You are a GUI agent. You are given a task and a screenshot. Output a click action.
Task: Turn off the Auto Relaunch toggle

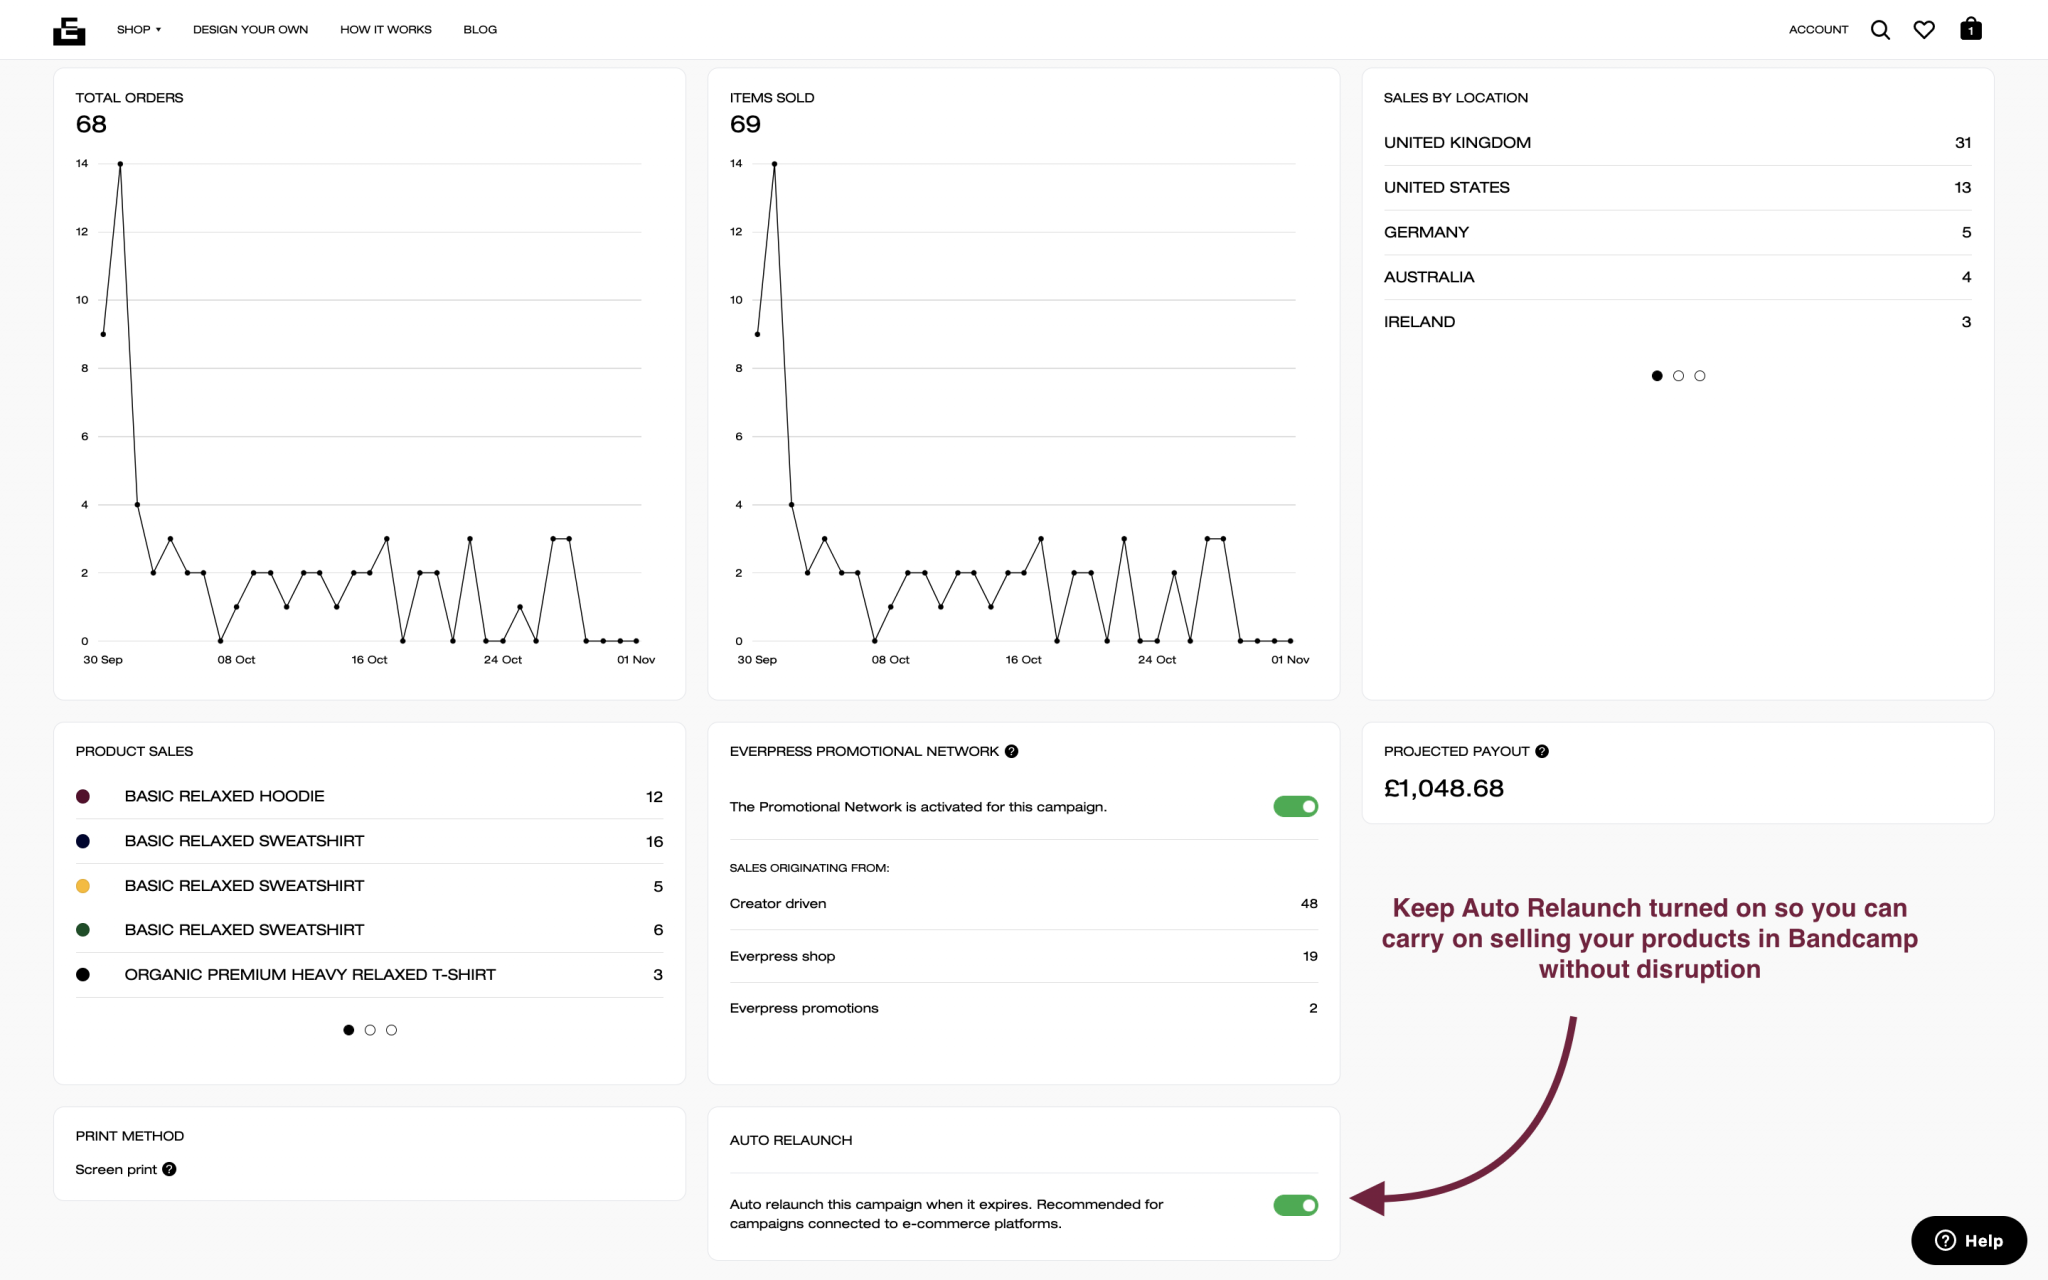[x=1295, y=1205]
